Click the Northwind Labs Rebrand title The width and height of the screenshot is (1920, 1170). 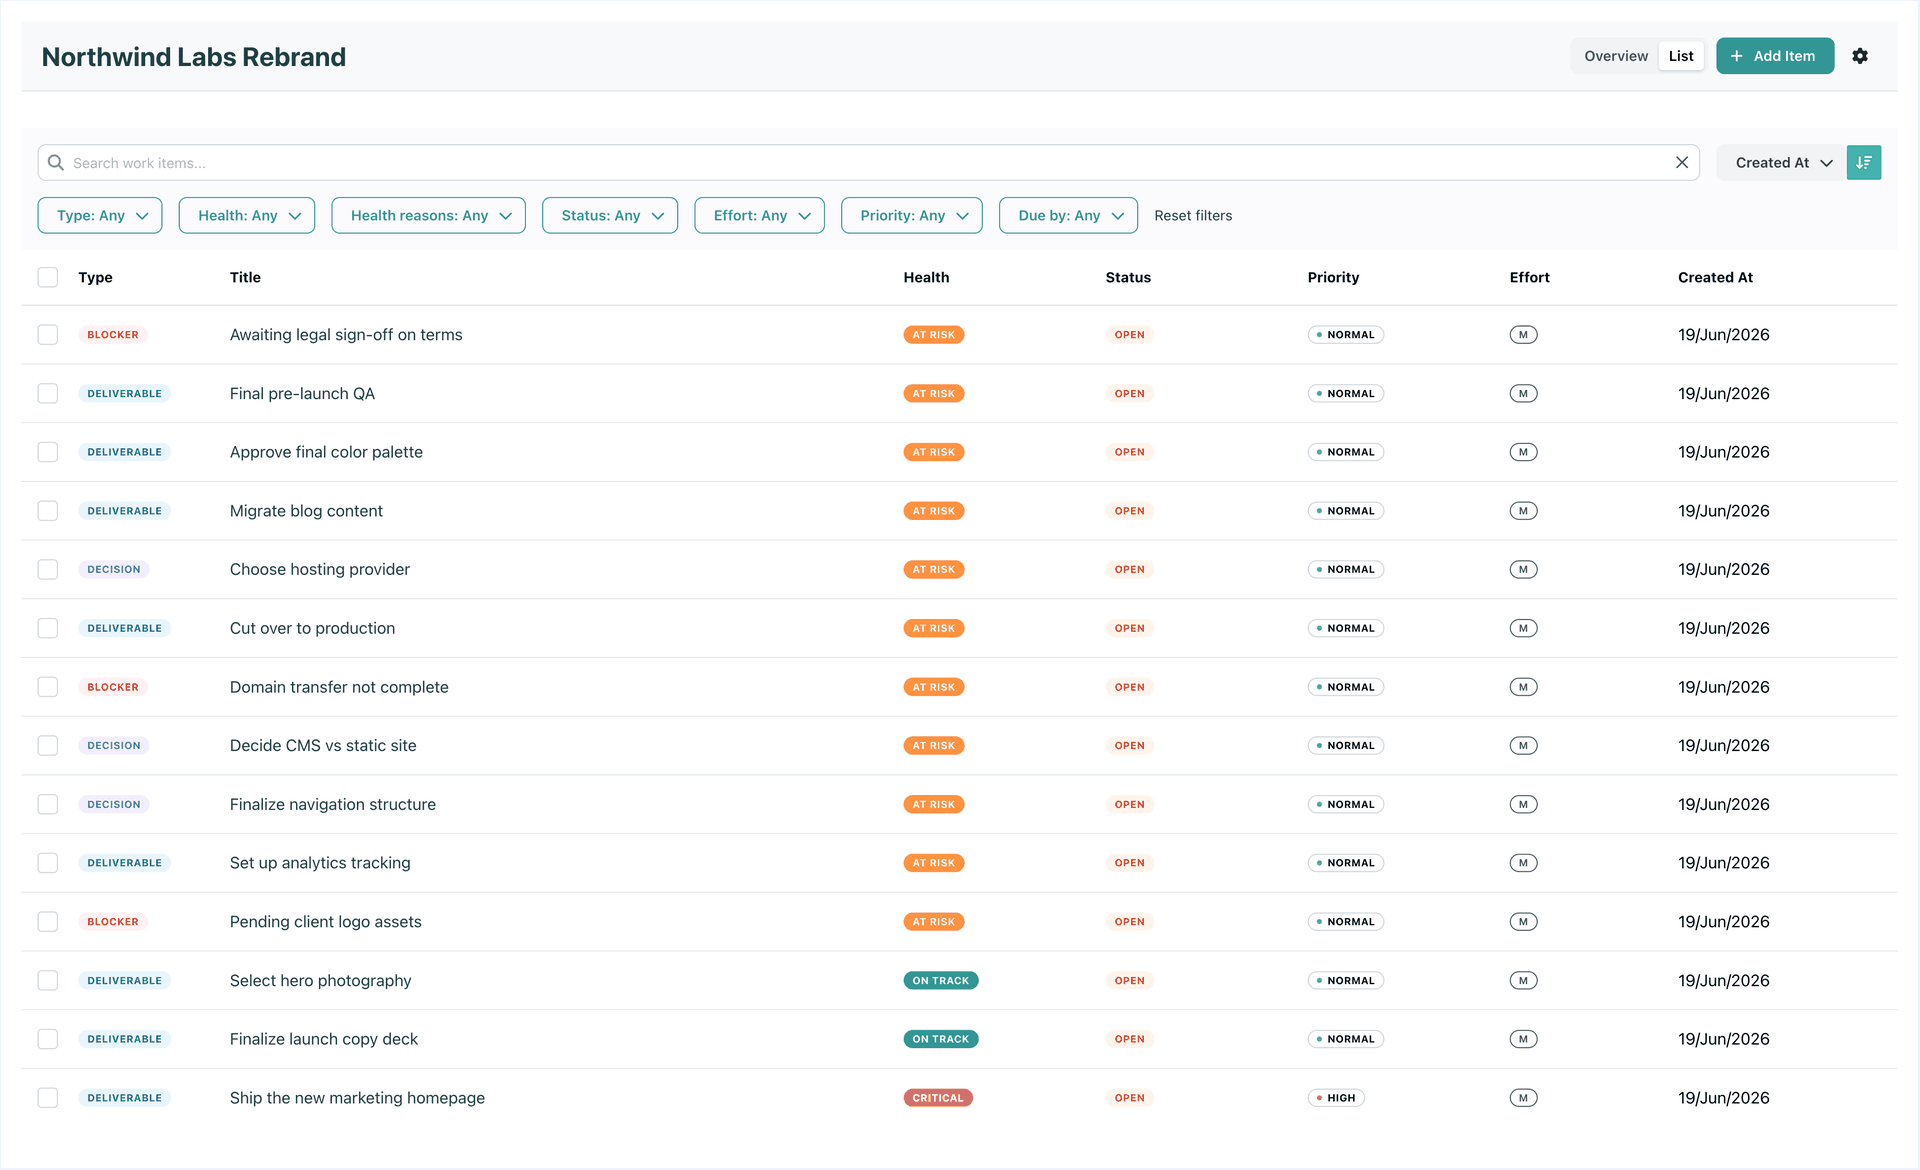(x=194, y=57)
